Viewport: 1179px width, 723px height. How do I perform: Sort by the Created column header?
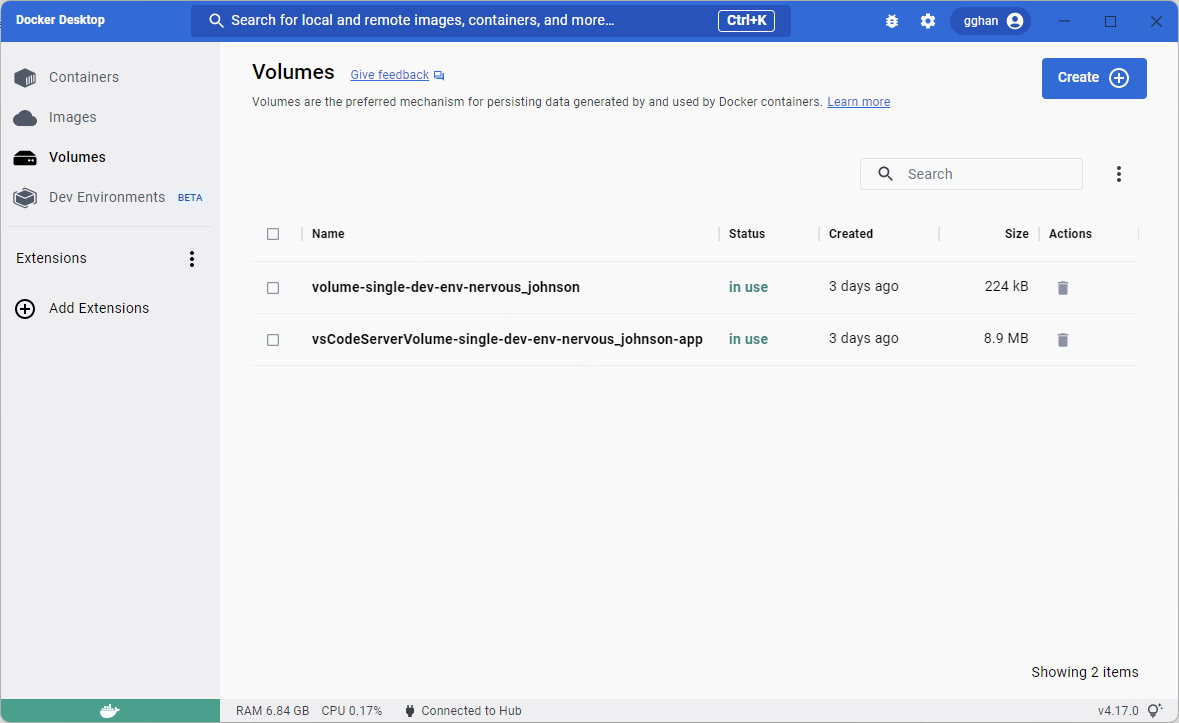850,234
